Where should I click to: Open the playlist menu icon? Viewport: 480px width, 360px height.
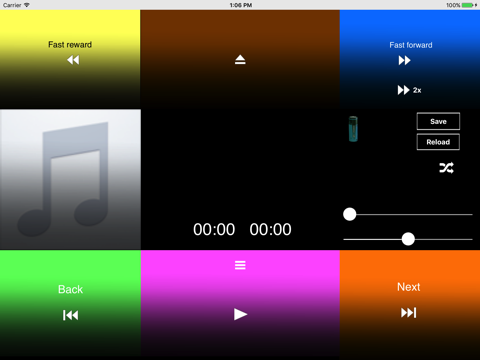240,265
